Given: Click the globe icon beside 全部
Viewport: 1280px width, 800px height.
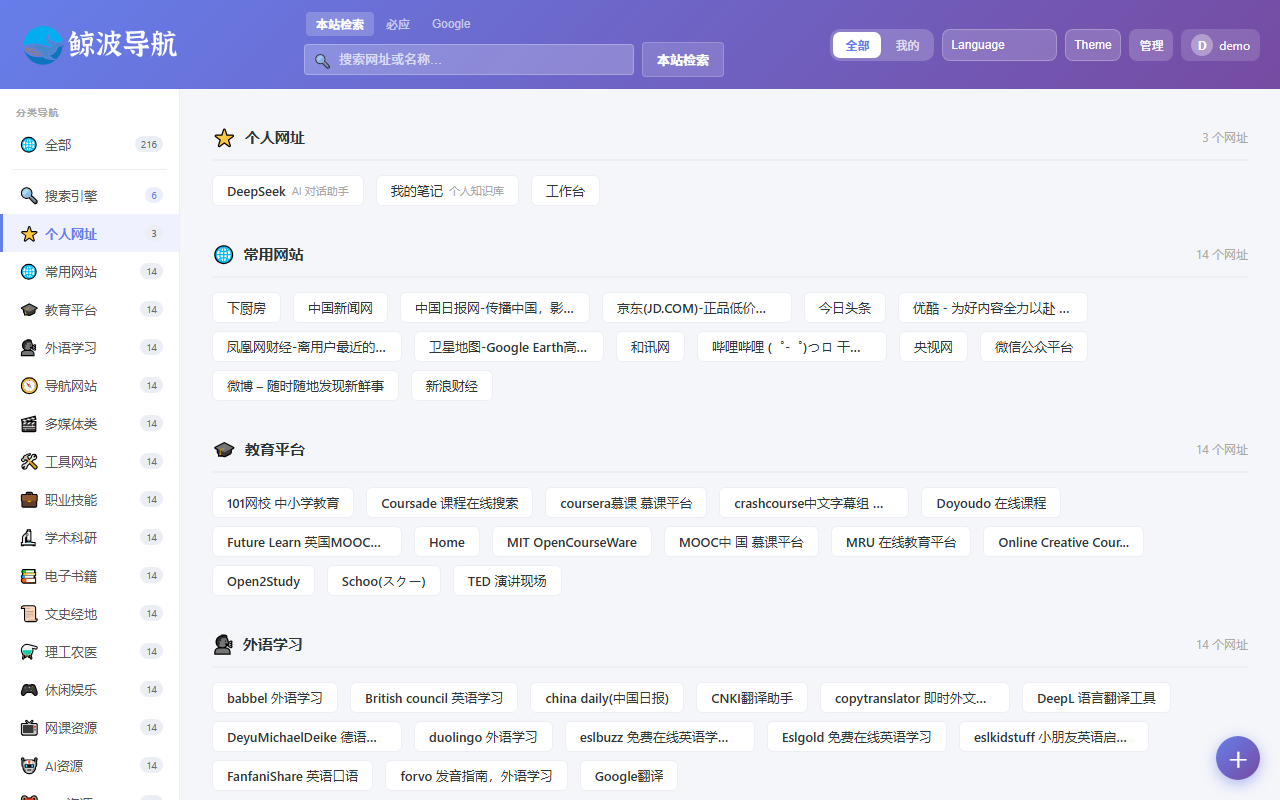Looking at the screenshot, I should pos(29,145).
